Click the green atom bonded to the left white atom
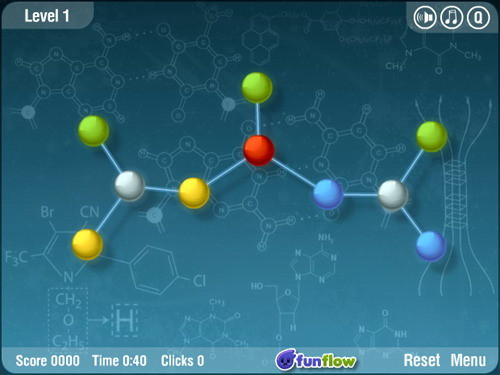This screenshot has width=500, height=375. click(x=94, y=131)
